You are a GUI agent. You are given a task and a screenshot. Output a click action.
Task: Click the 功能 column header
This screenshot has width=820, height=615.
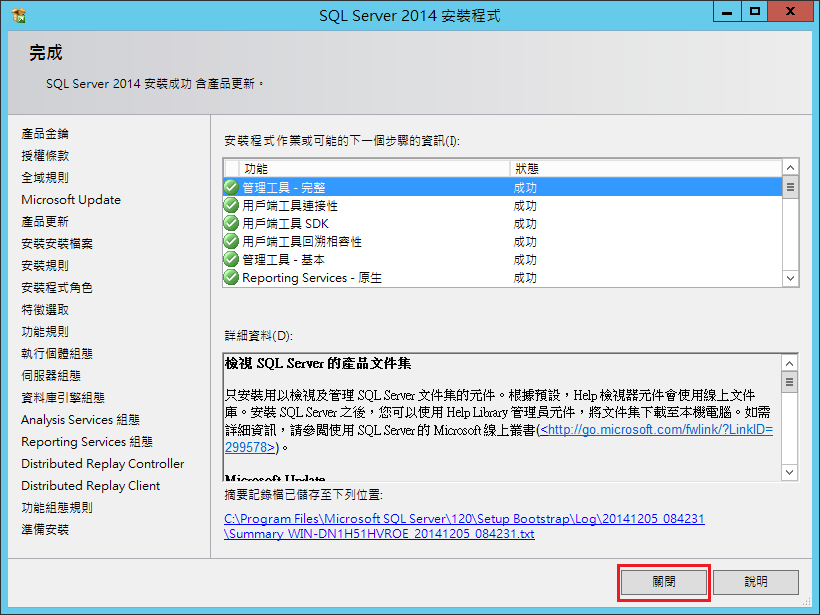click(x=374, y=168)
